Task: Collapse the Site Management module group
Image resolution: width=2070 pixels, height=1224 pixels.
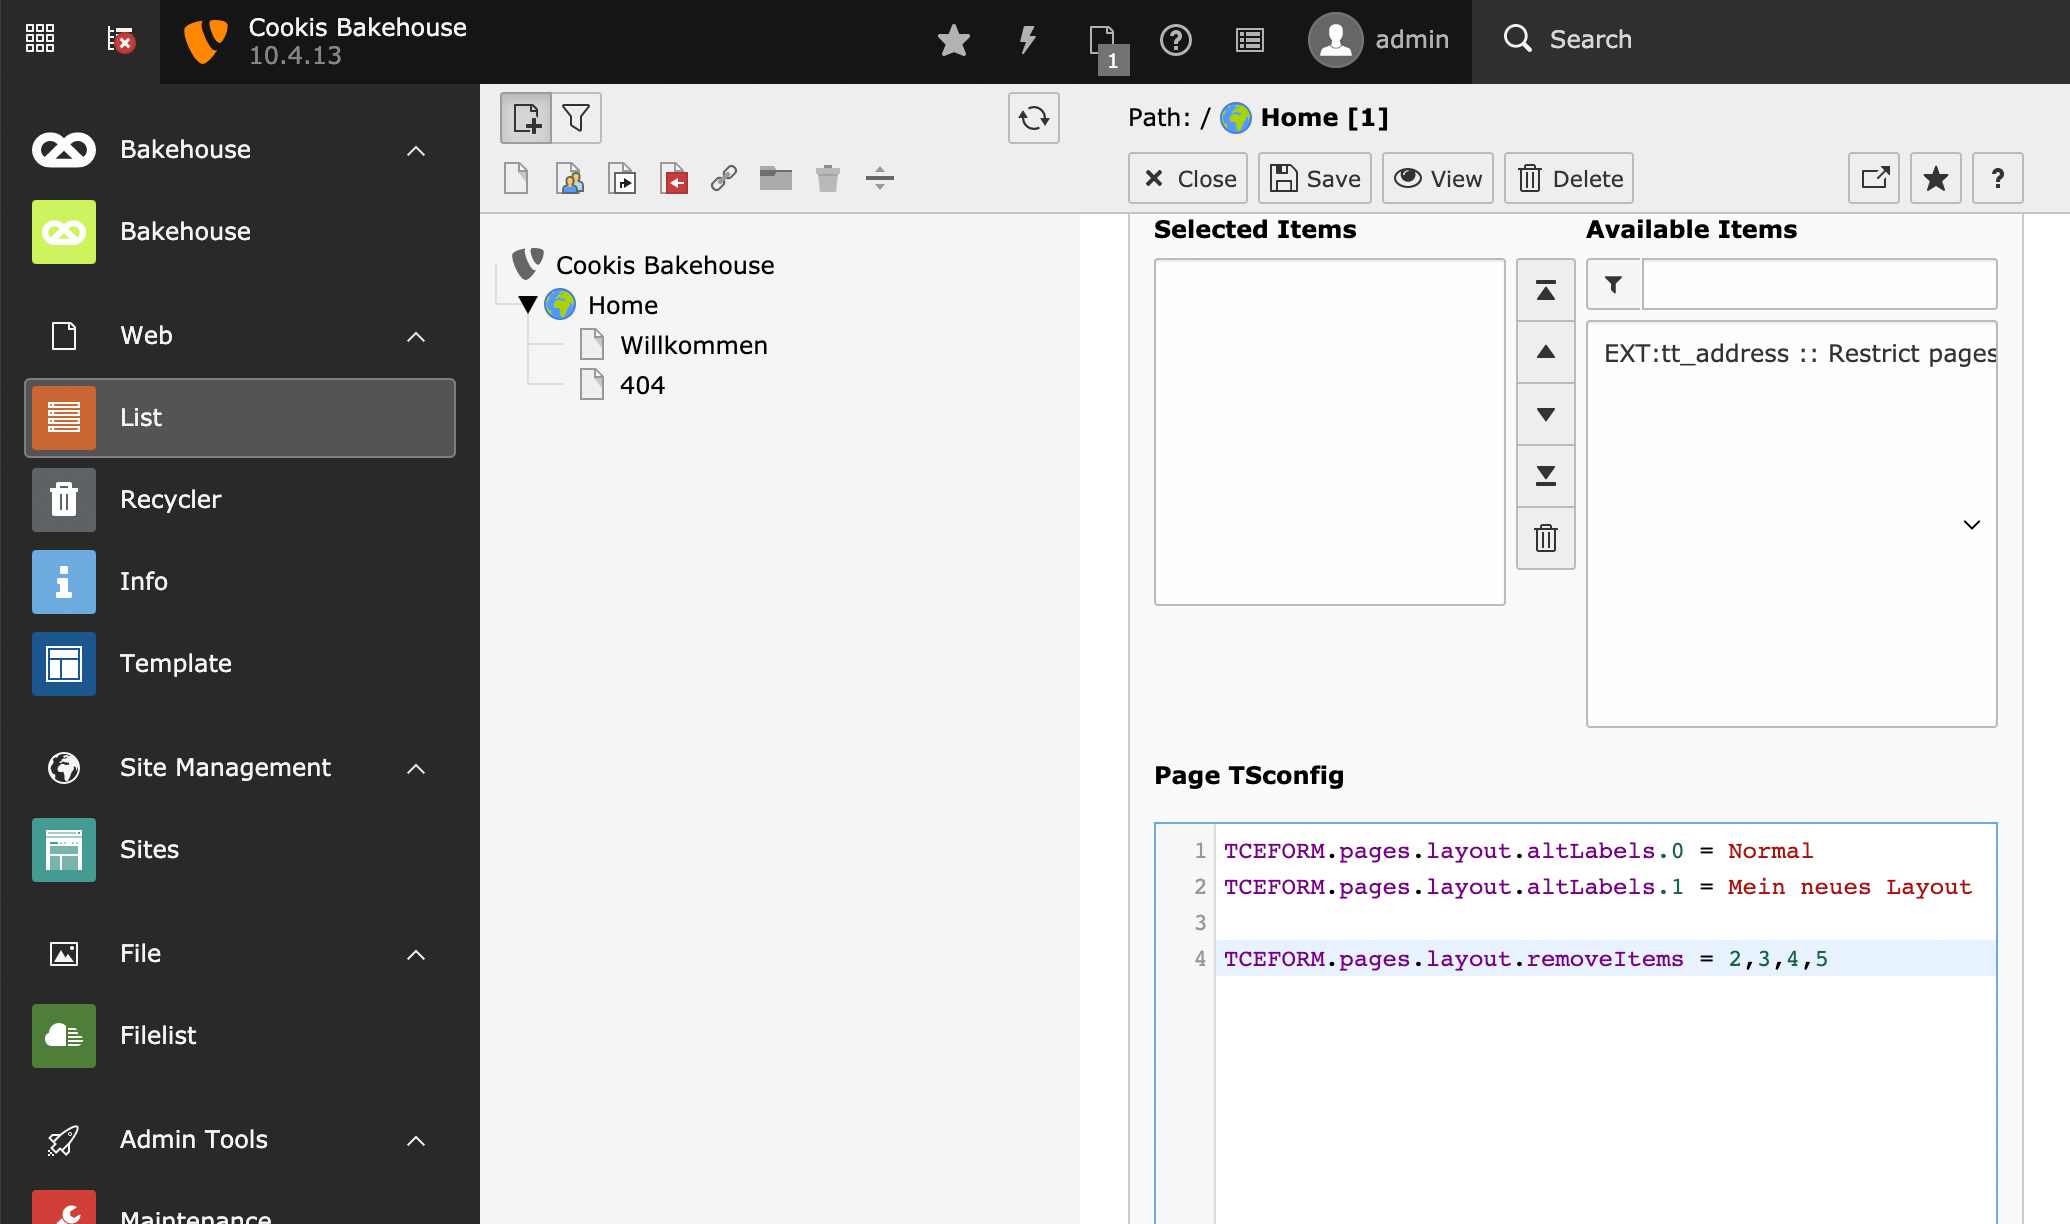Action: [416, 768]
